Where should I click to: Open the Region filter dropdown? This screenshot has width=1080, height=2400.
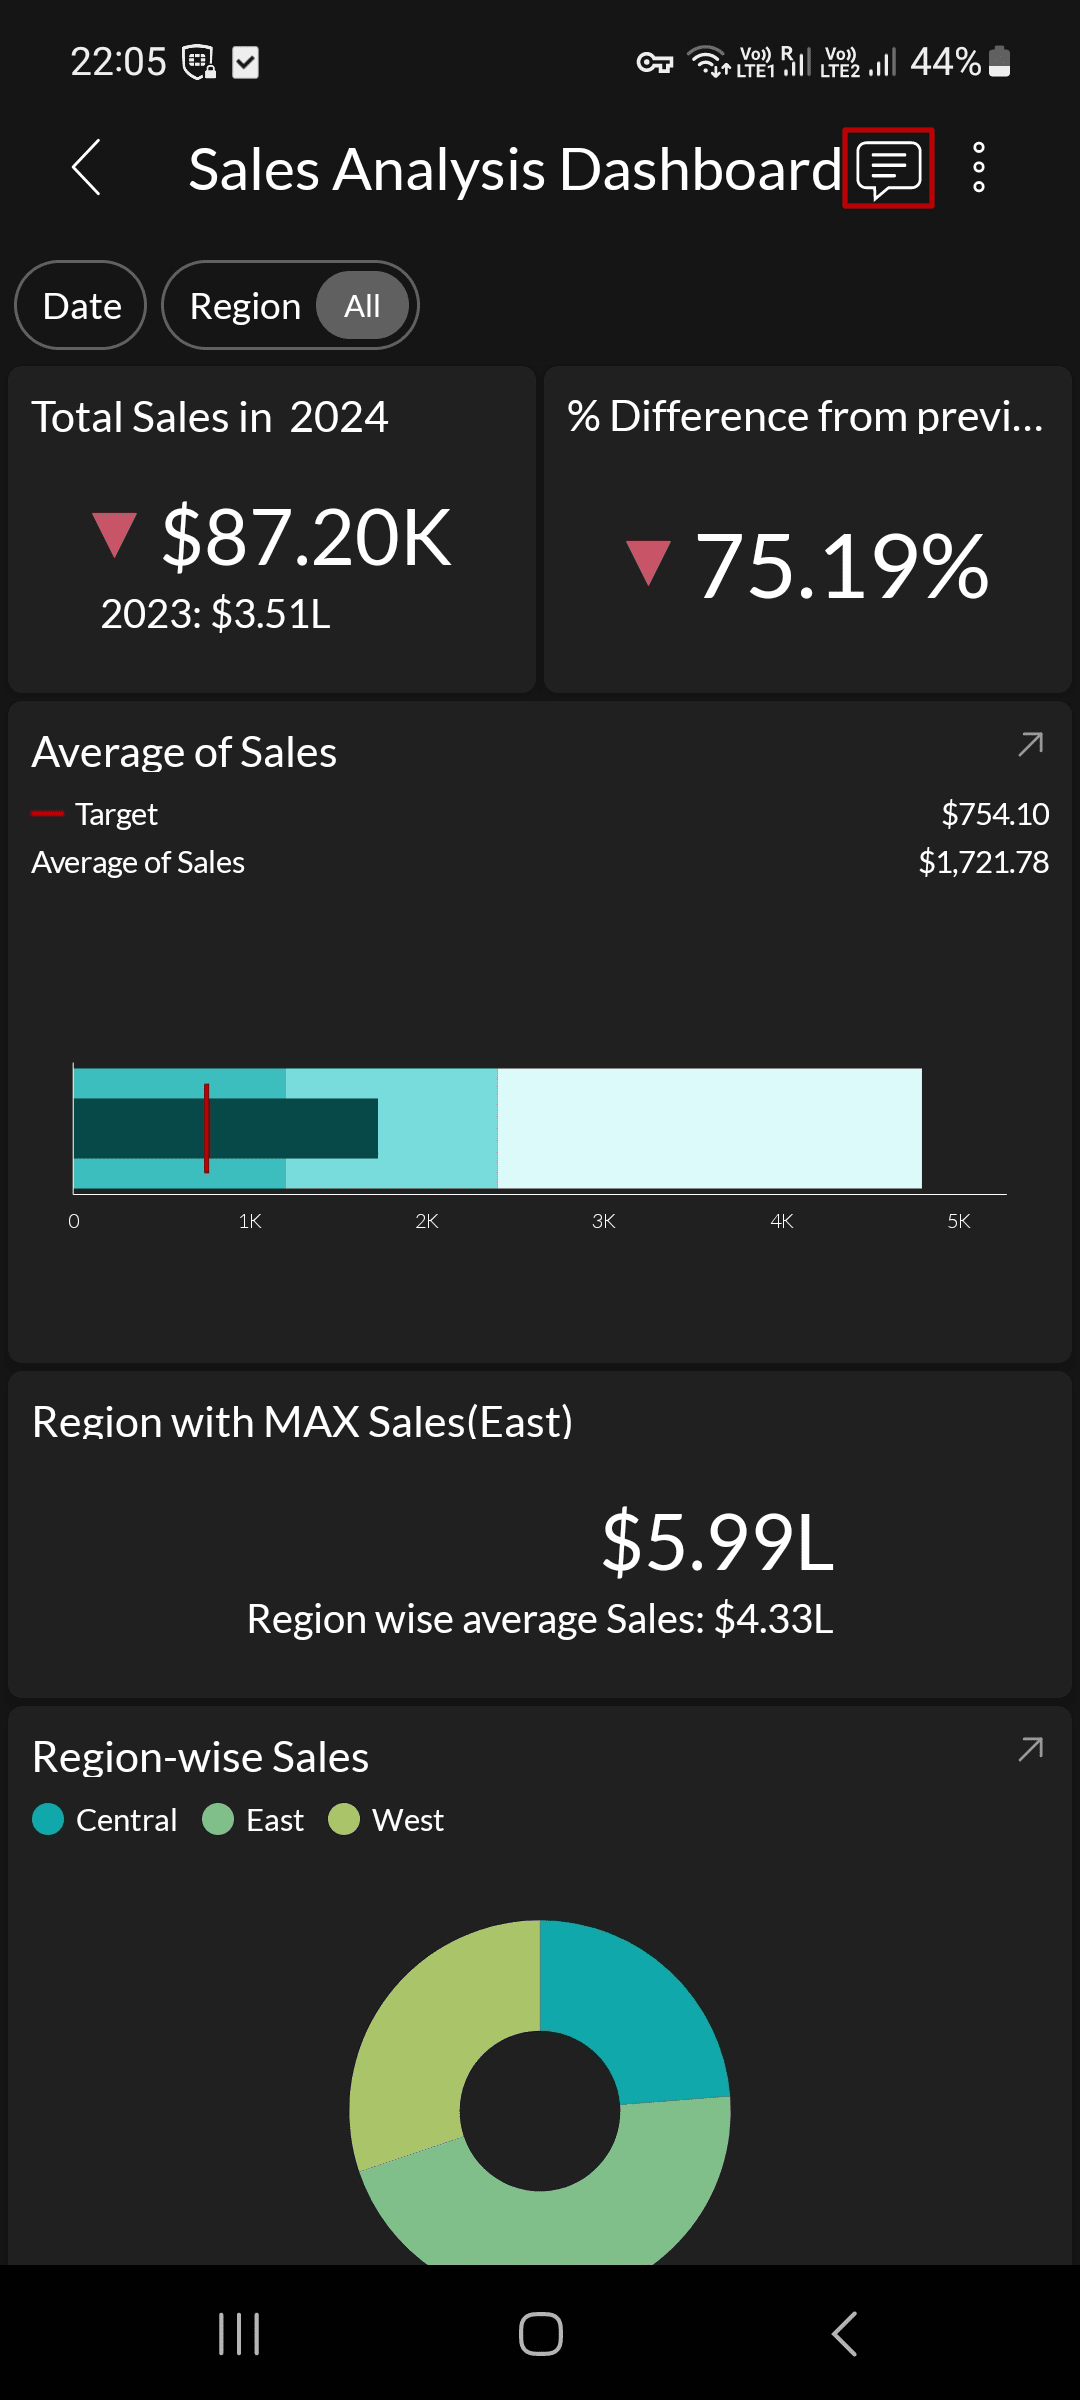(x=245, y=306)
